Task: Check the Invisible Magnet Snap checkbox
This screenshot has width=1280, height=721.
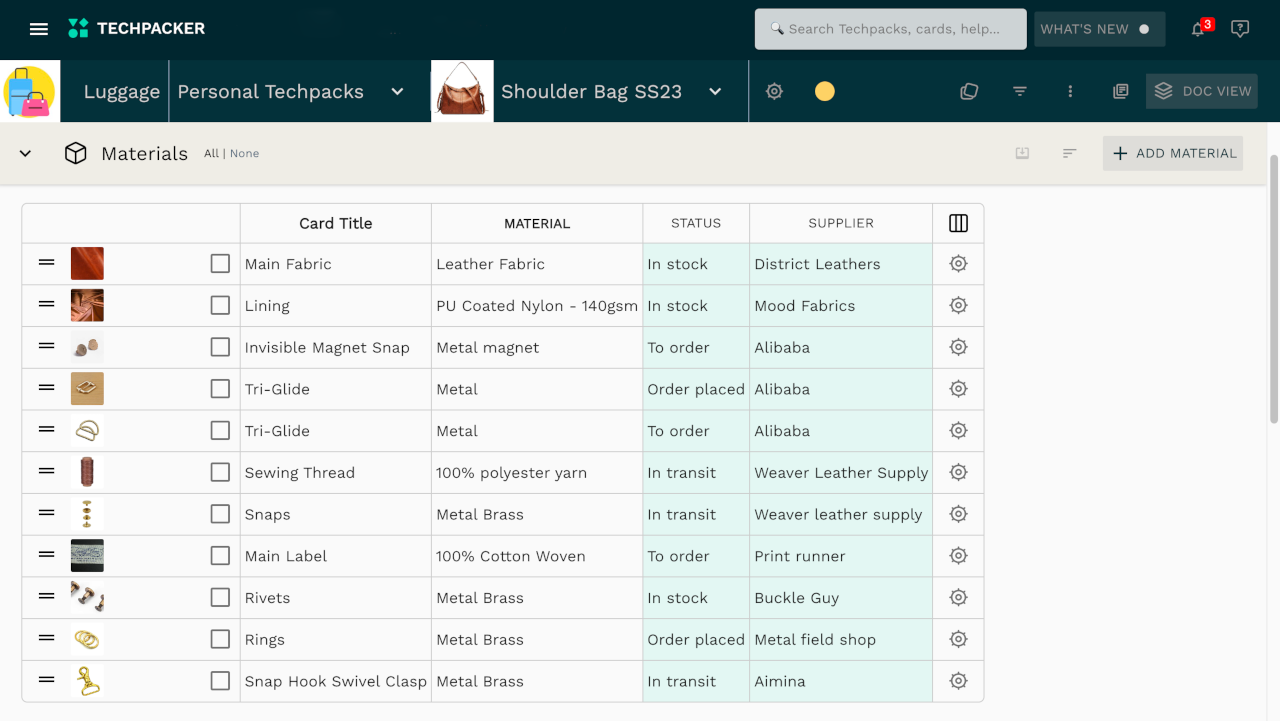Action: tap(220, 347)
